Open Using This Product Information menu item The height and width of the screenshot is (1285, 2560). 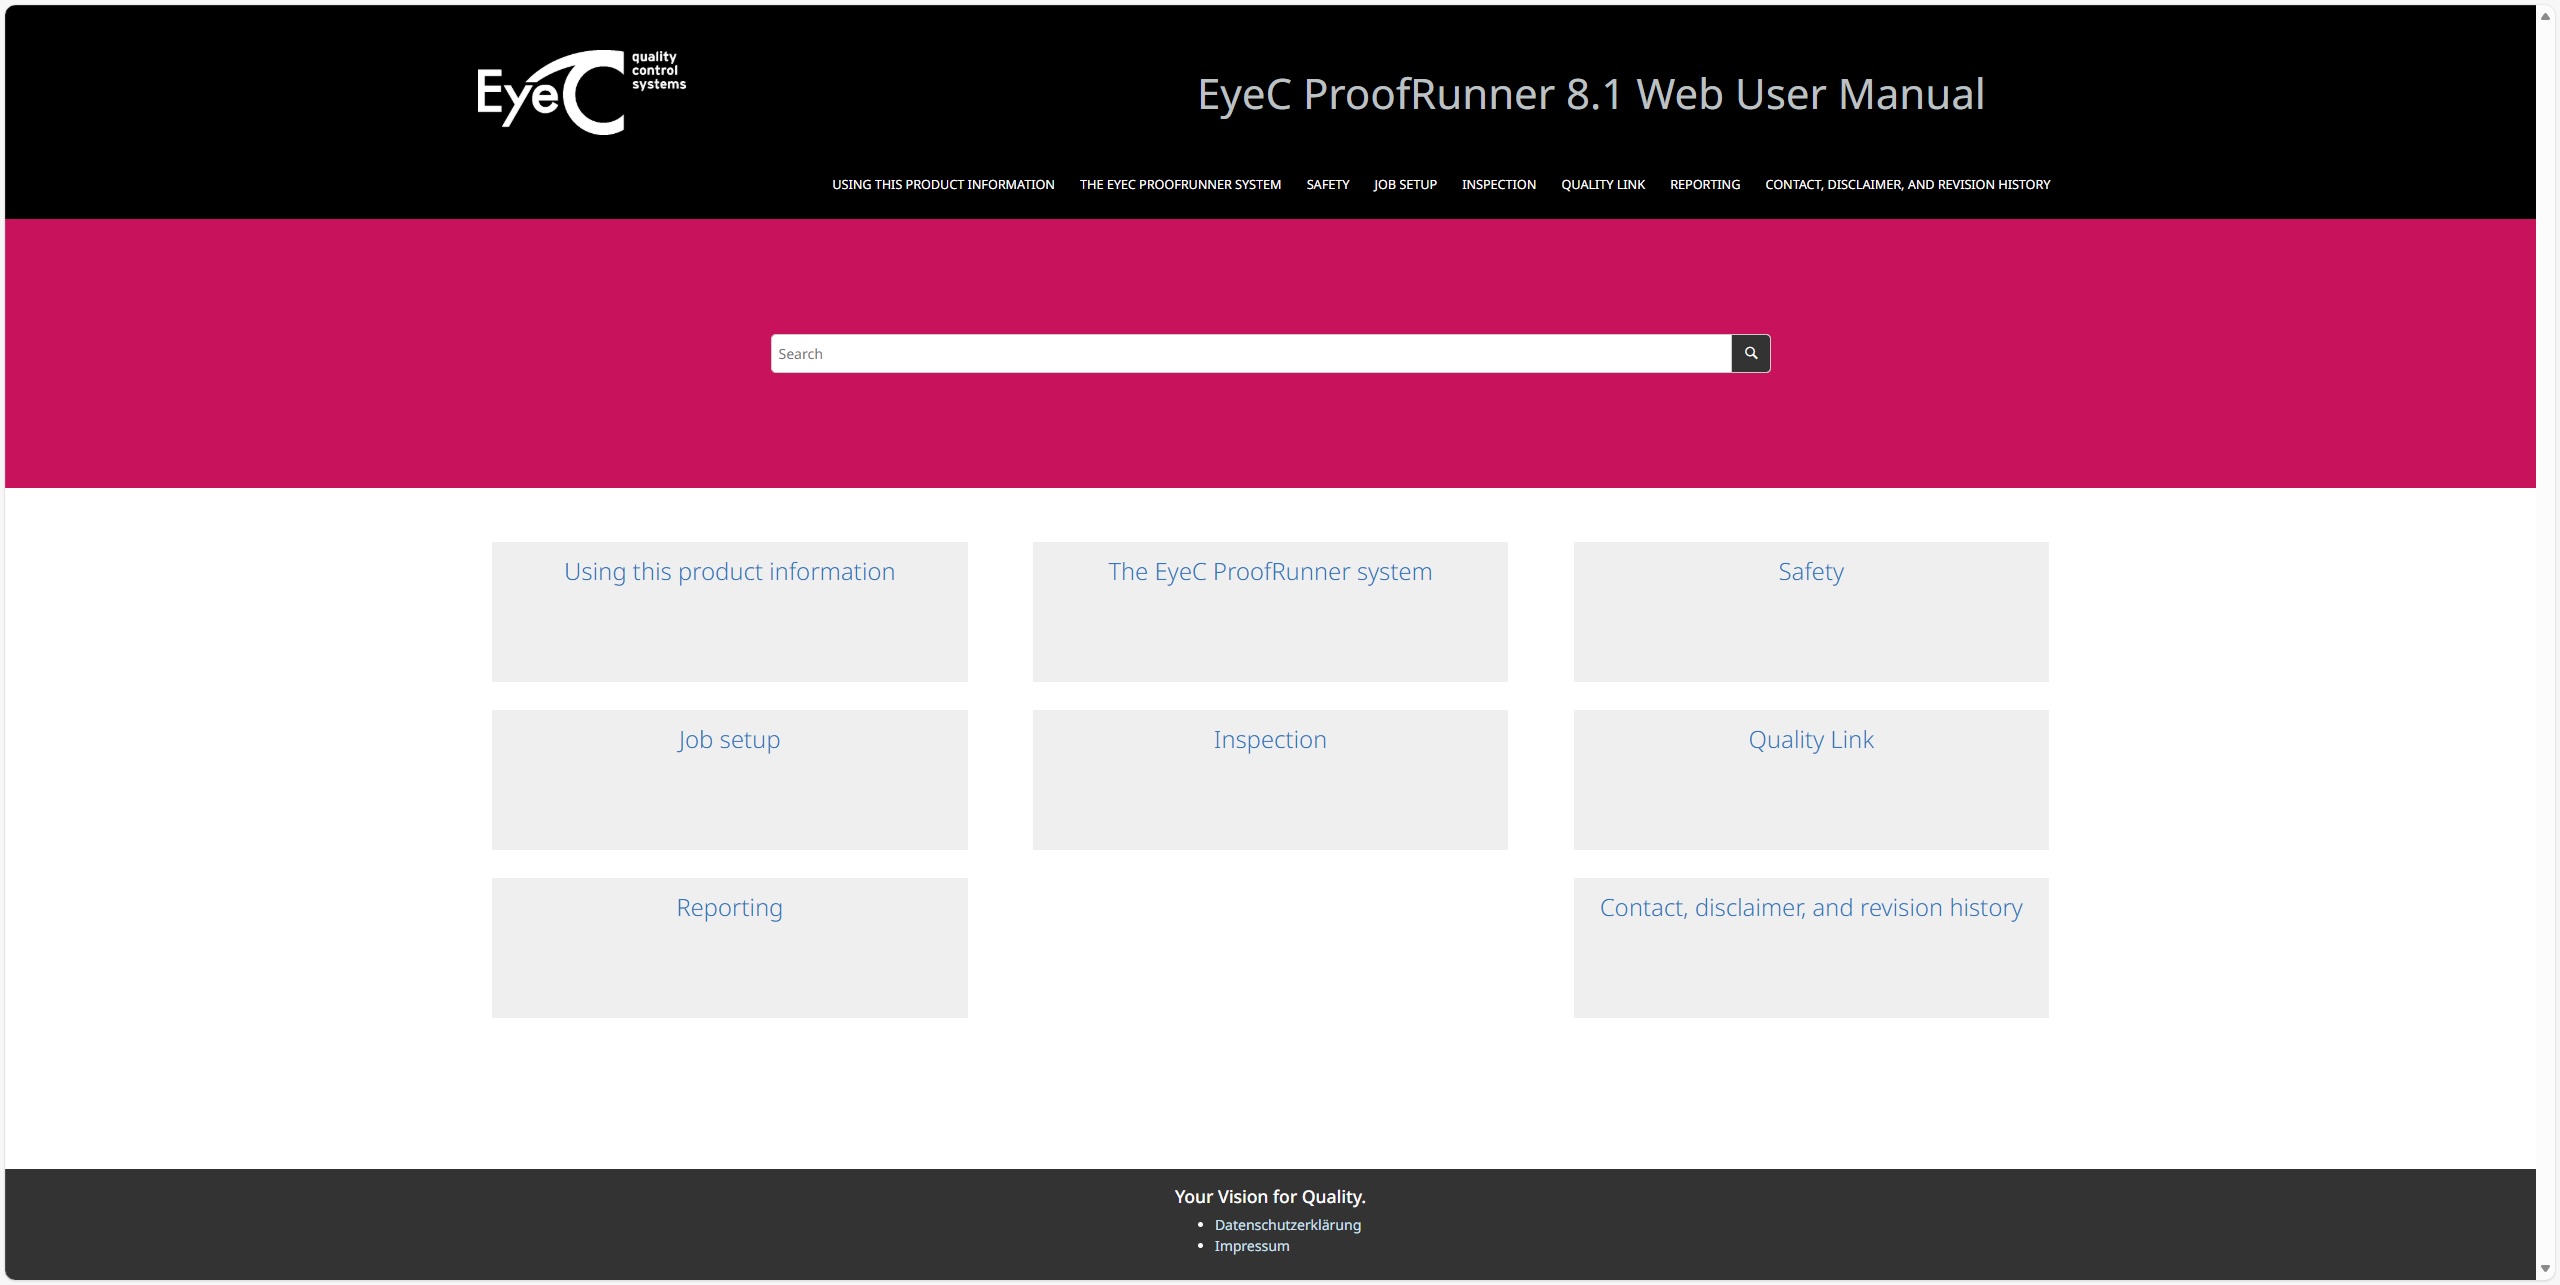[942, 185]
